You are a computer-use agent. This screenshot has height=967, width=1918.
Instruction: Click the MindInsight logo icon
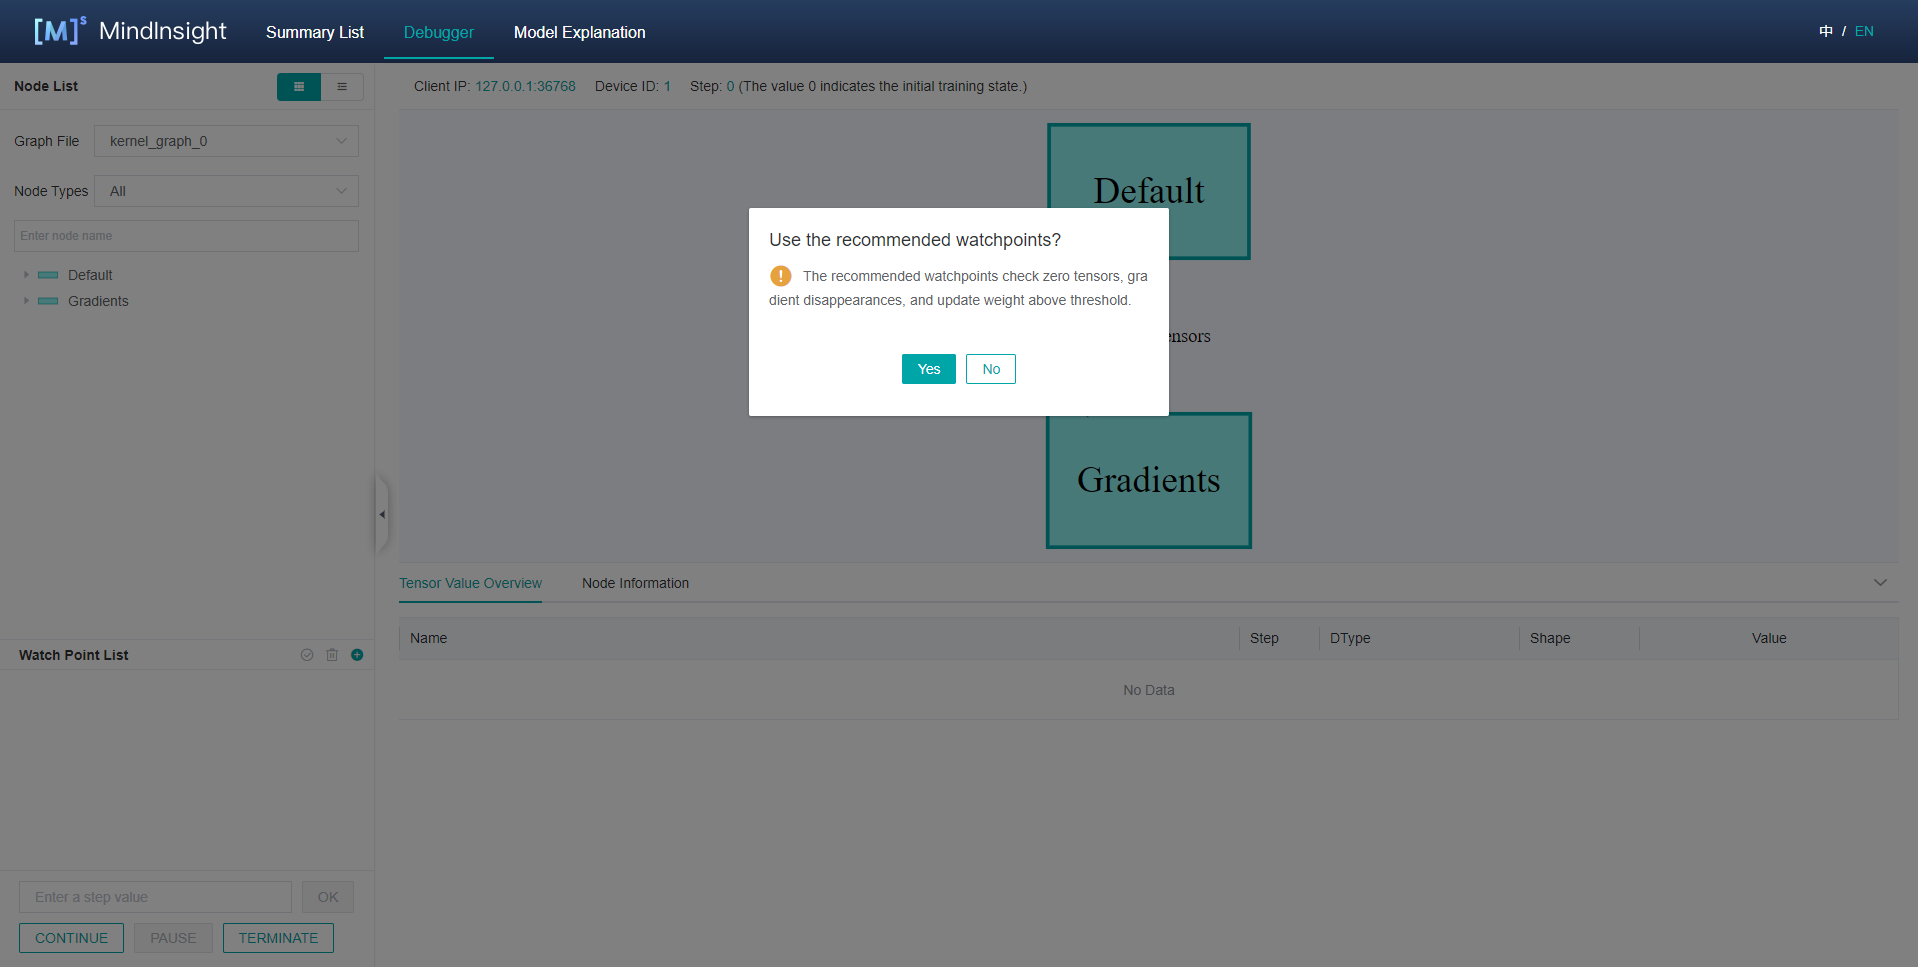(x=59, y=31)
